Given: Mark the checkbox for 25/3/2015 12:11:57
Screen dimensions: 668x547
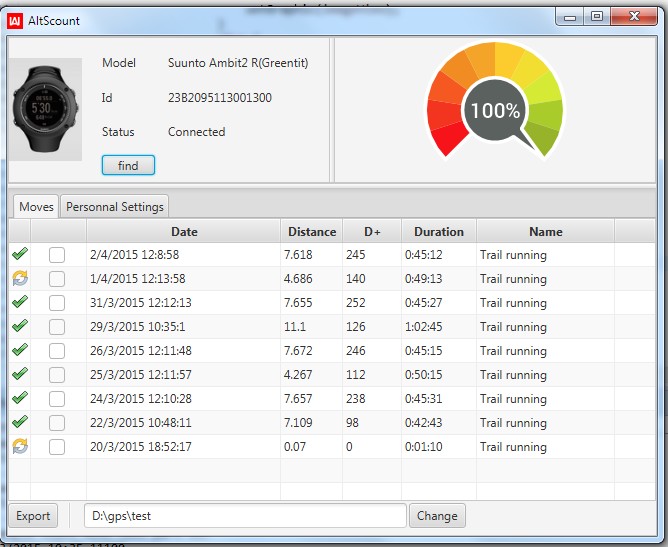Looking at the screenshot, I should click(x=57, y=375).
